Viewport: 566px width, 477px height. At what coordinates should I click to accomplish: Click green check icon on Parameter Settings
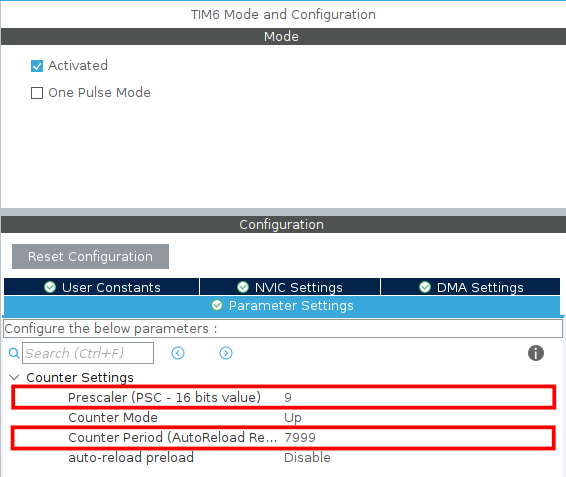[x=217, y=305]
